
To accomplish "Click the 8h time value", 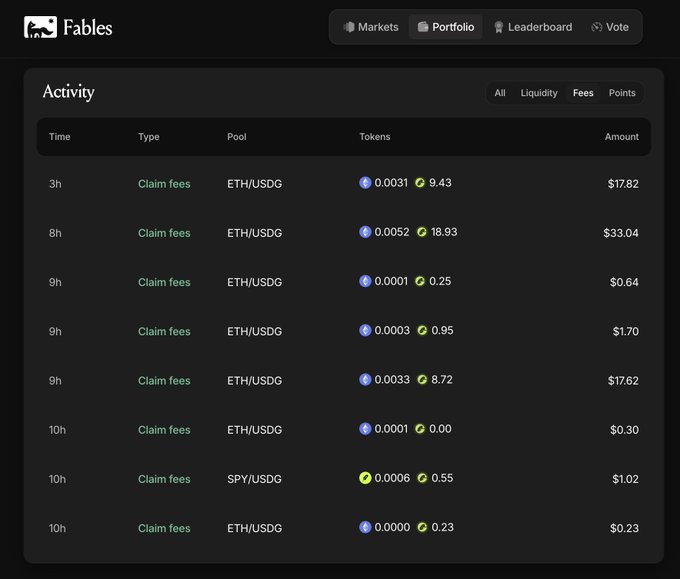I will click(55, 233).
